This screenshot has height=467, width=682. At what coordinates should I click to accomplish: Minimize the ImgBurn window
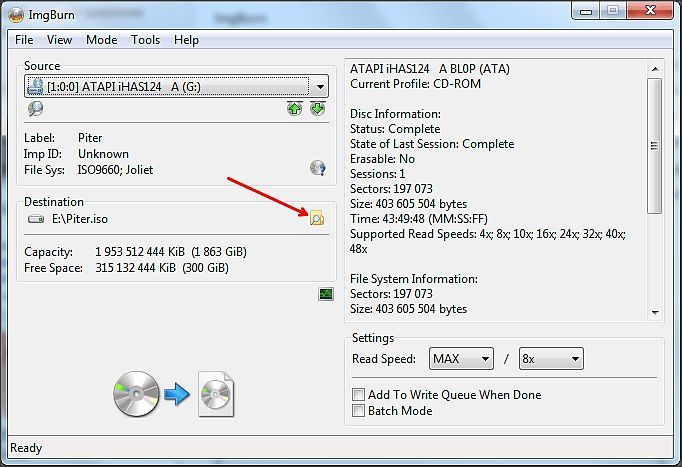pyautogui.click(x=586, y=11)
